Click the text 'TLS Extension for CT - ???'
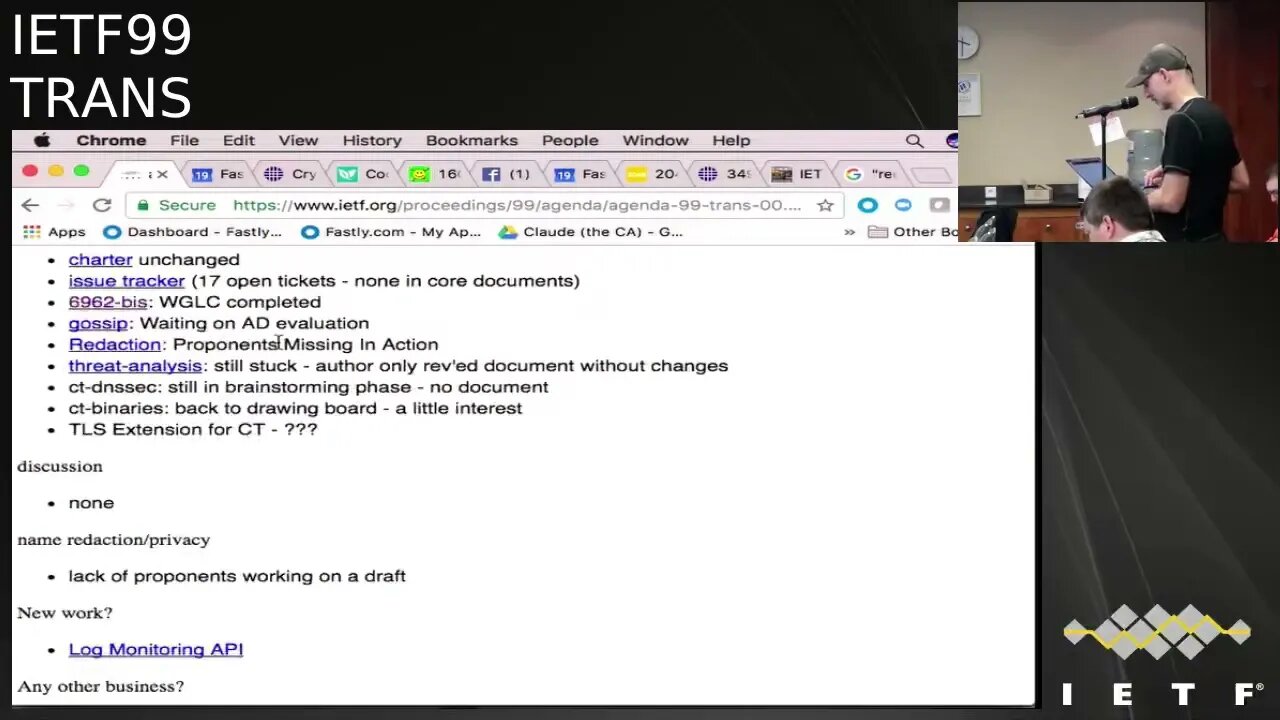1280x720 pixels. coord(193,429)
